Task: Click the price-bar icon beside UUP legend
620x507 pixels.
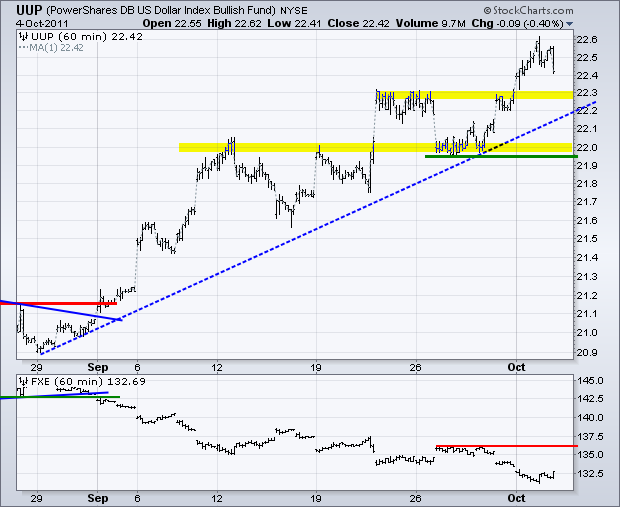Action: coord(24,37)
